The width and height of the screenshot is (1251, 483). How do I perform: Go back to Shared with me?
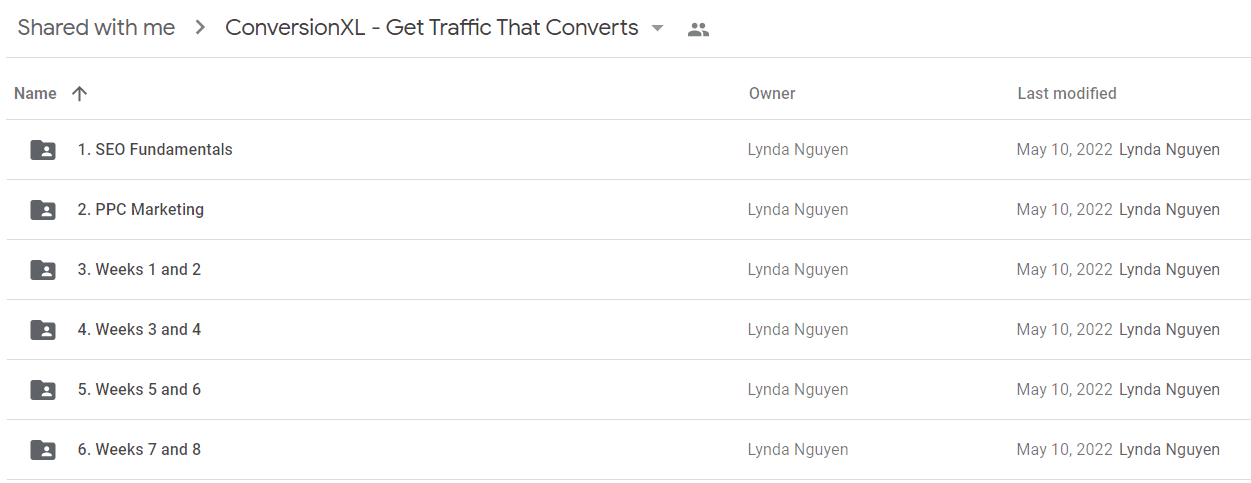tap(96, 28)
